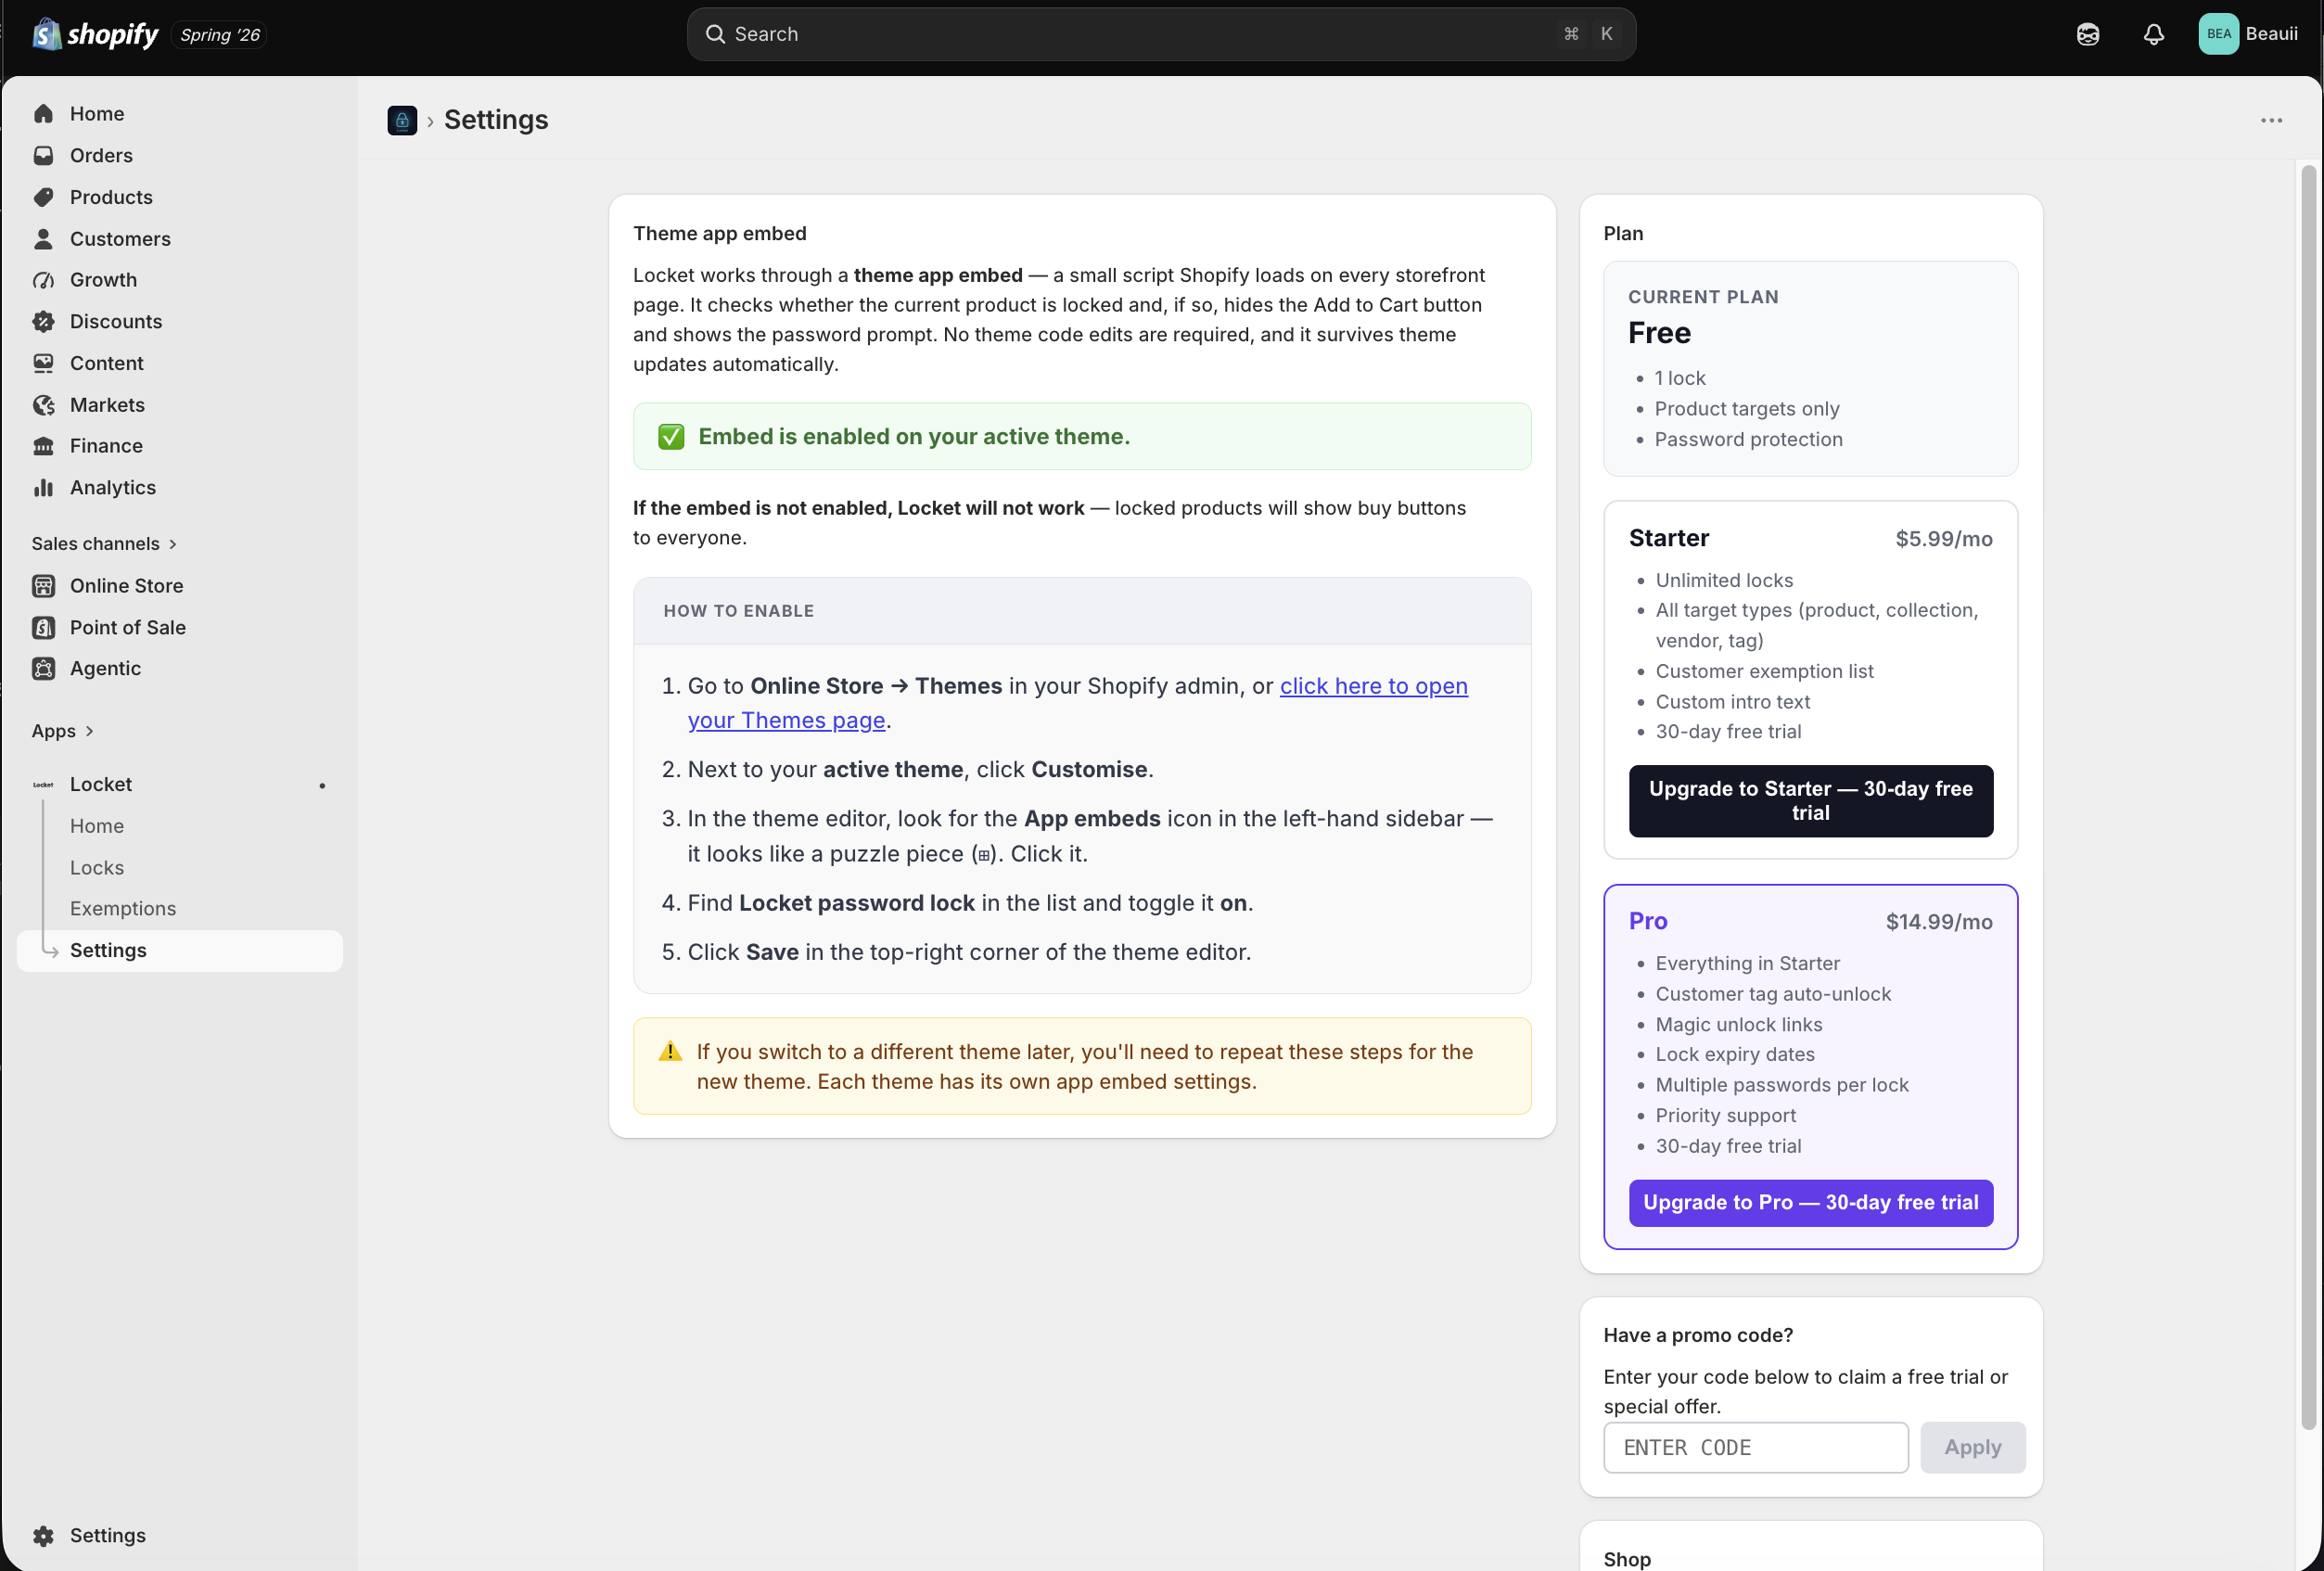Click the Analytics sidebar label
The height and width of the screenshot is (1571, 2324).
pyautogui.click(x=113, y=488)
